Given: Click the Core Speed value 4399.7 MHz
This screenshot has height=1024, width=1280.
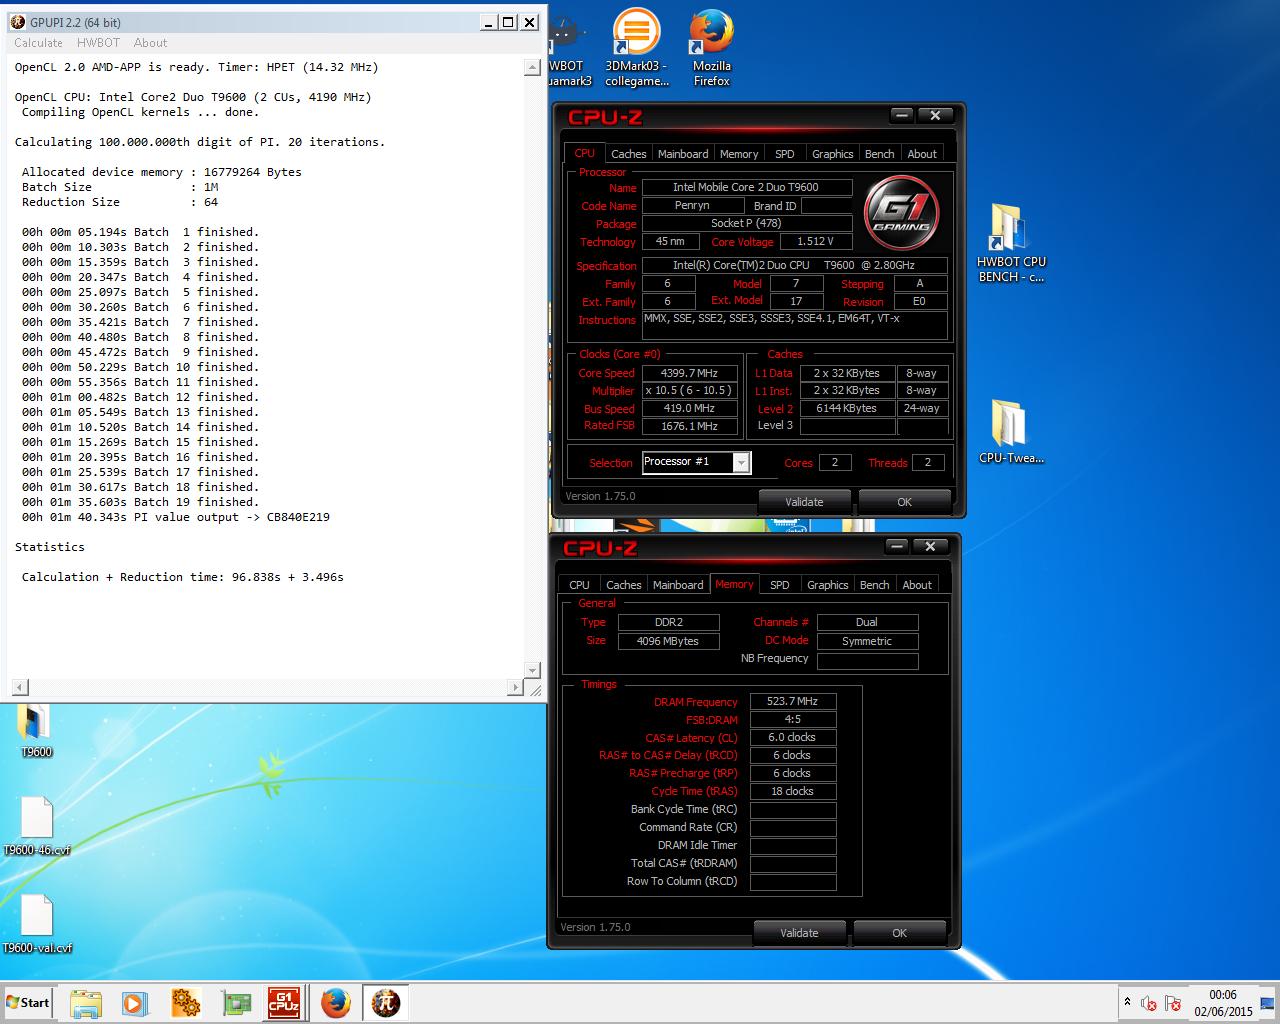Looking at the screenshot, I should pos(690,373).
